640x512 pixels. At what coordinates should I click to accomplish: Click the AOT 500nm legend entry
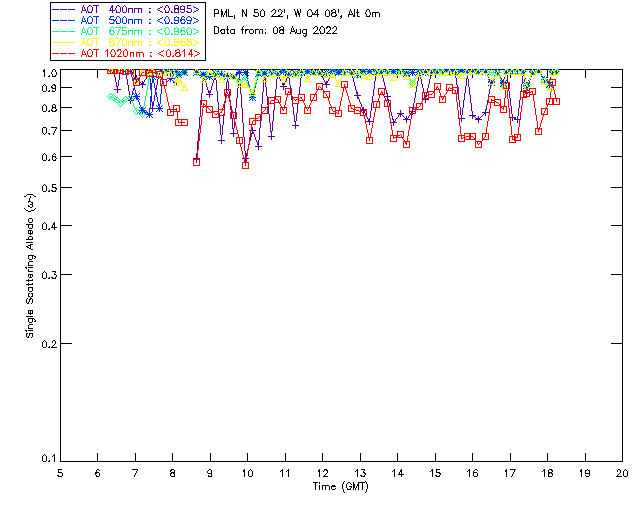128,20
